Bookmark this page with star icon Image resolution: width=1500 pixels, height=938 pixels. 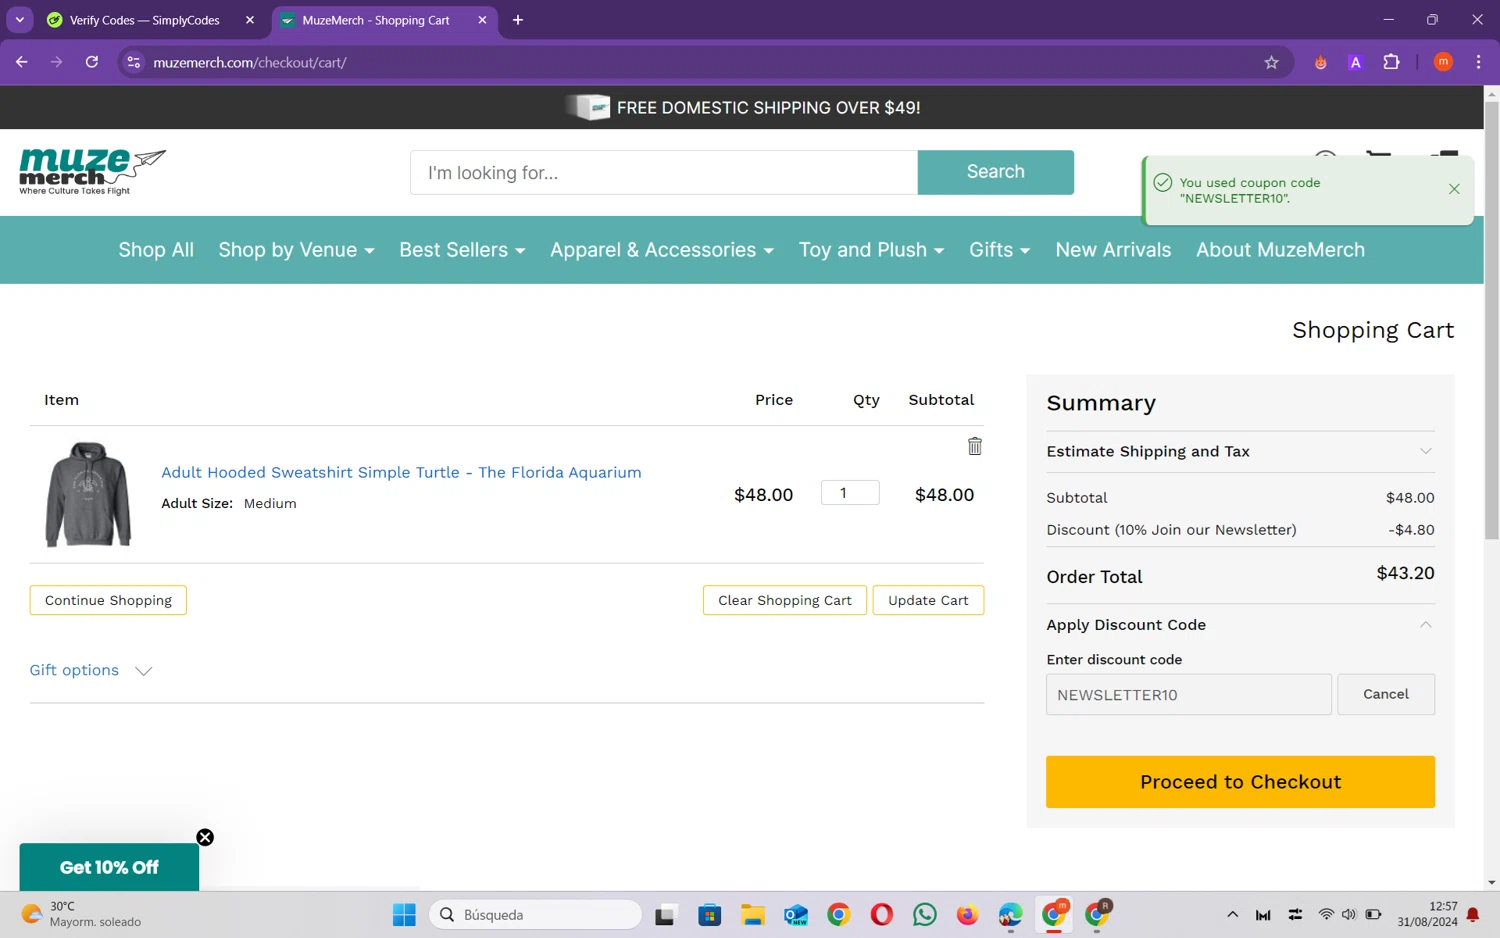tap(1271, 62)
